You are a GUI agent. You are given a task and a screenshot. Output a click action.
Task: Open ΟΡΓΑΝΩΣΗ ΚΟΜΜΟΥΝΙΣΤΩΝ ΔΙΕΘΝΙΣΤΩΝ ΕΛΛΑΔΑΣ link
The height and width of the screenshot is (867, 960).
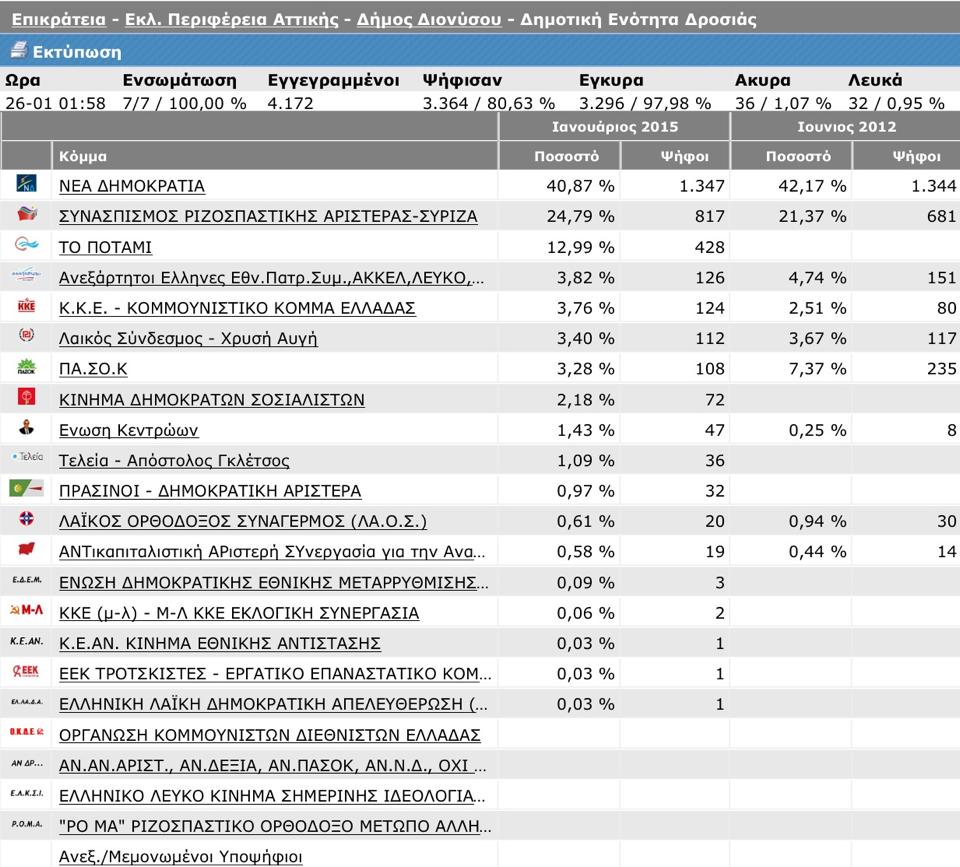point(270,735)
